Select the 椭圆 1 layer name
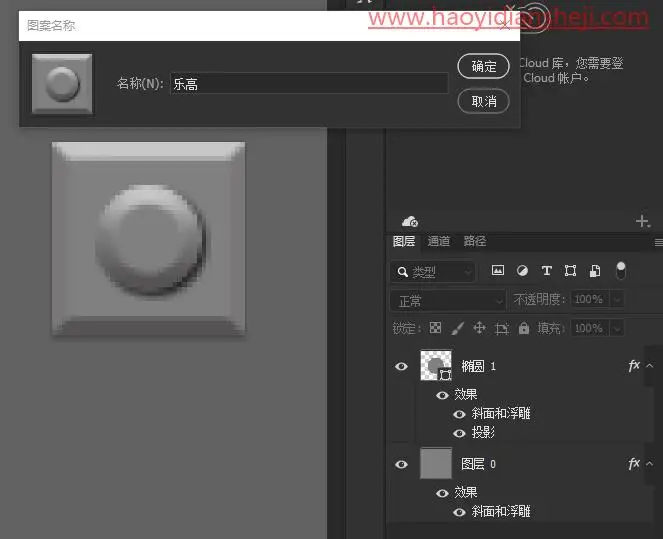 [x=478, y=366]
